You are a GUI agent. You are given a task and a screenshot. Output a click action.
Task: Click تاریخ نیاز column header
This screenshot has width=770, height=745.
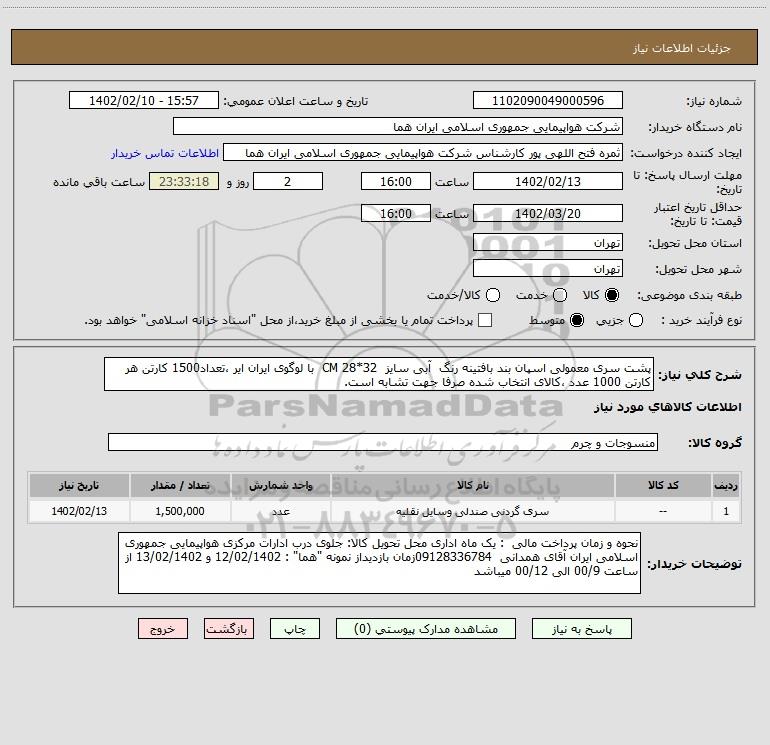coord(79,485)
